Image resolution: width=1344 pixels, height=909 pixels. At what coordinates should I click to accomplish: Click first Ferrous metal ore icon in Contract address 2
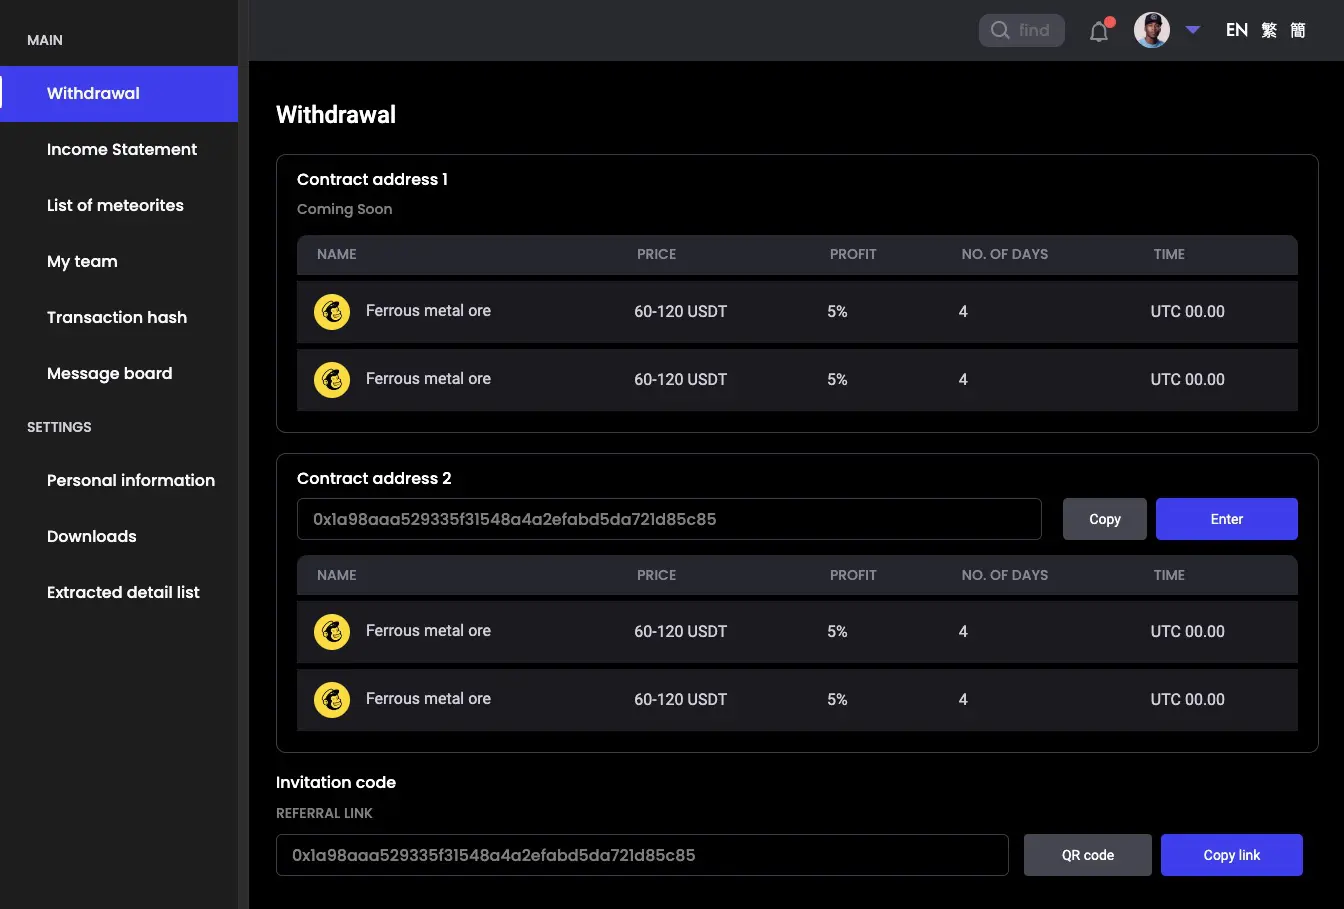point(332,632)
